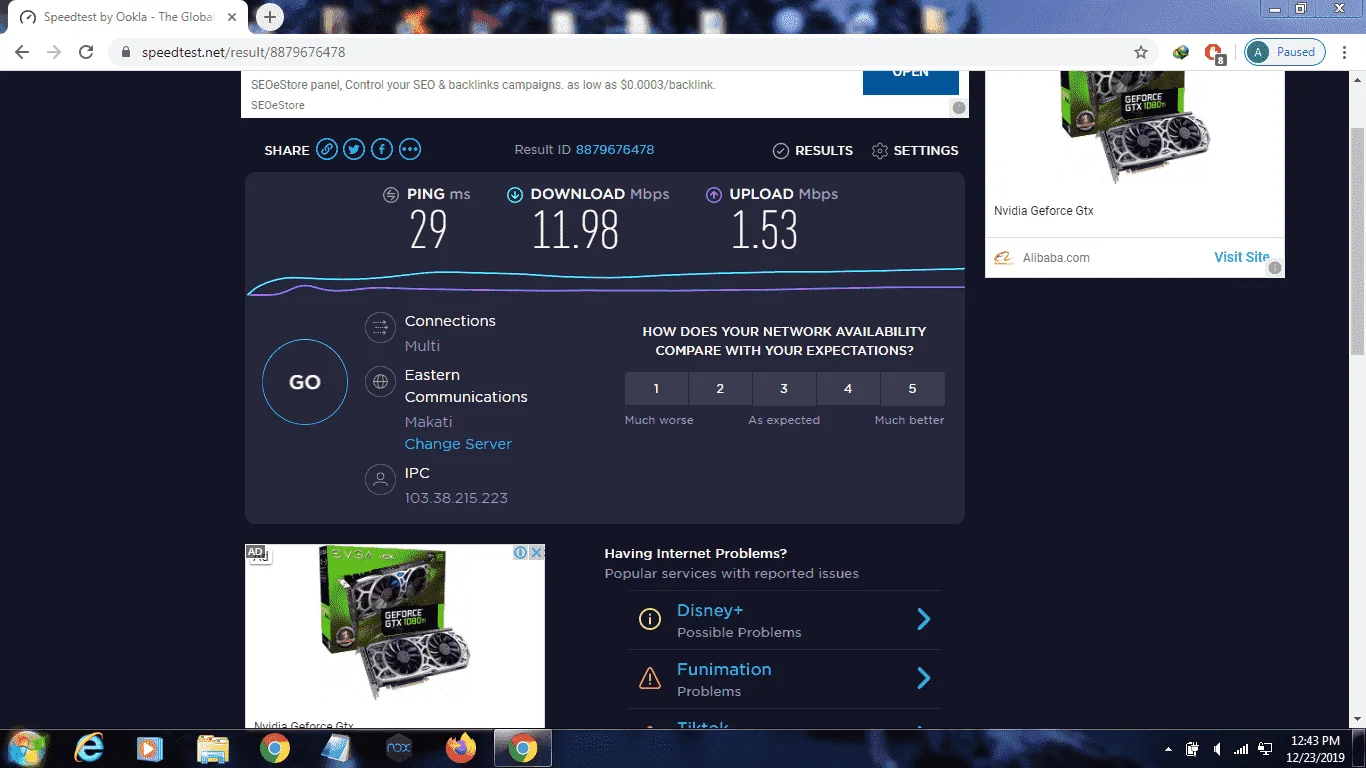The height and width of the screenshot is (768, 1366).
Task: Open the Chrome profile button labeled Paused
Action: [1285, 52]
